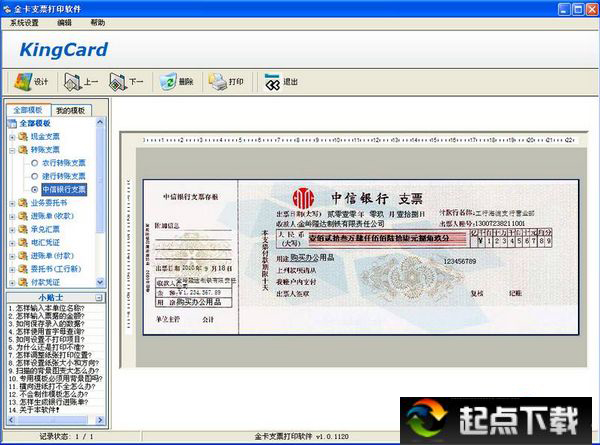Open tip 7 怎样调整纸张打印位置
This screenshot has width=600, height=445.
tap(50, 355)
